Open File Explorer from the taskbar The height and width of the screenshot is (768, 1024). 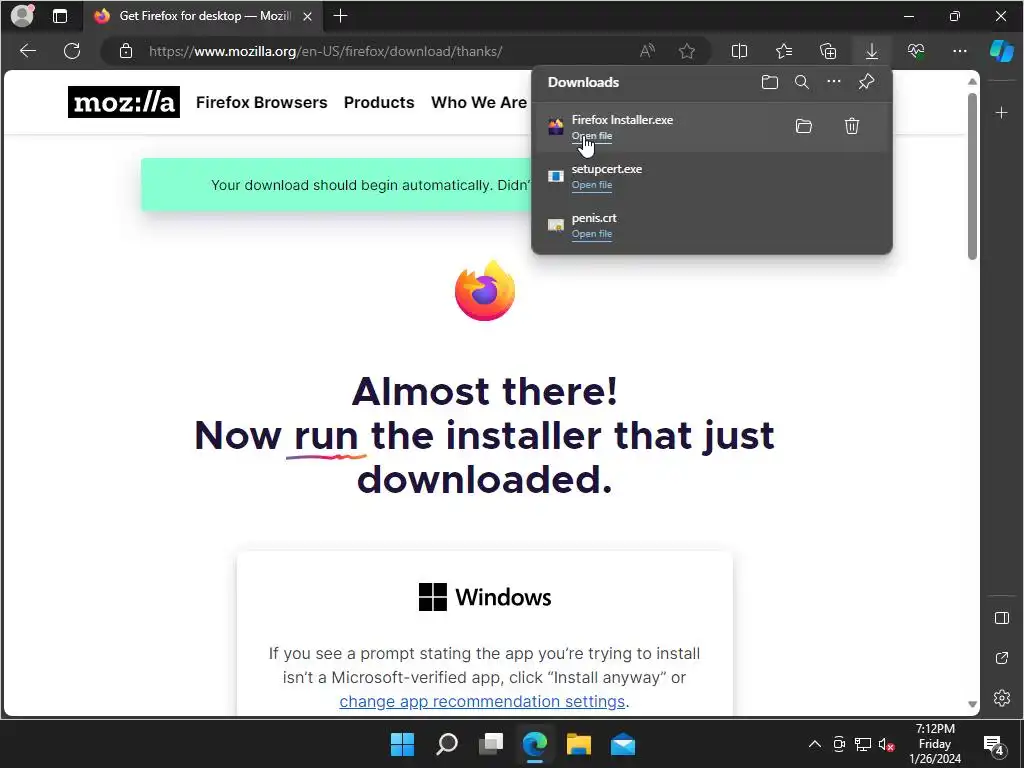pos(579,744)
